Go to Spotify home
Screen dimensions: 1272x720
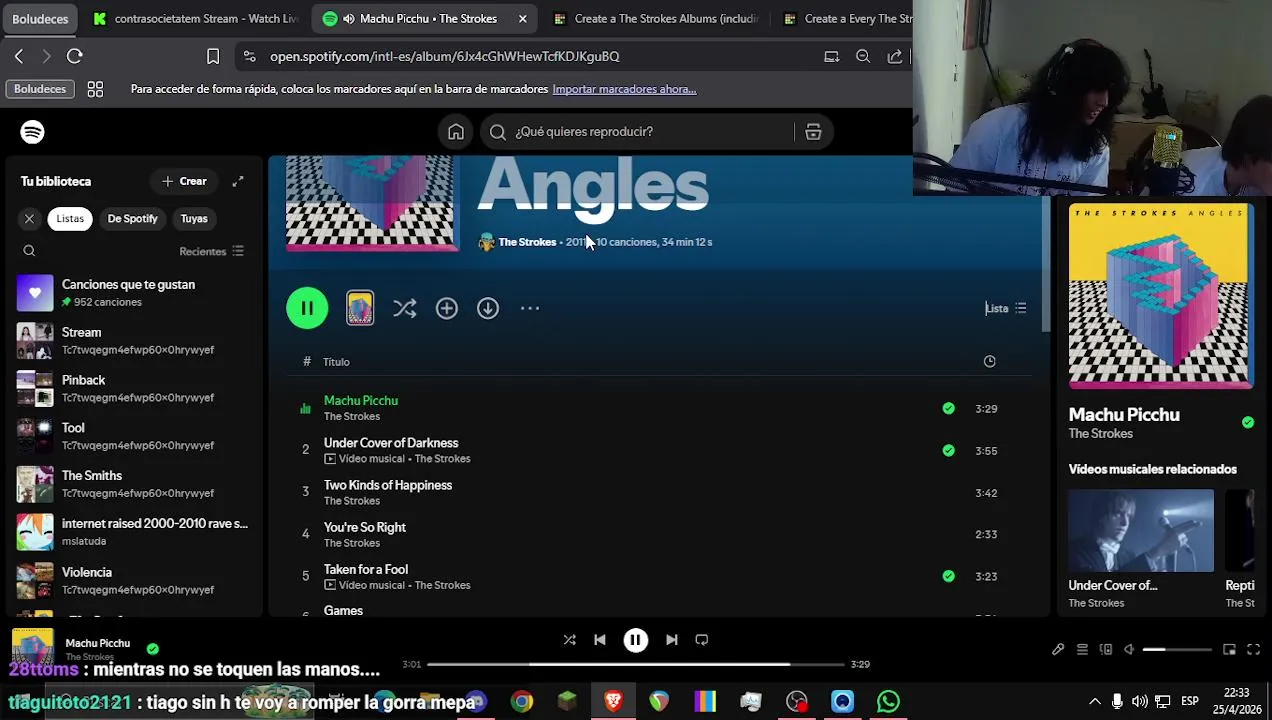click(x=456, y=132)
